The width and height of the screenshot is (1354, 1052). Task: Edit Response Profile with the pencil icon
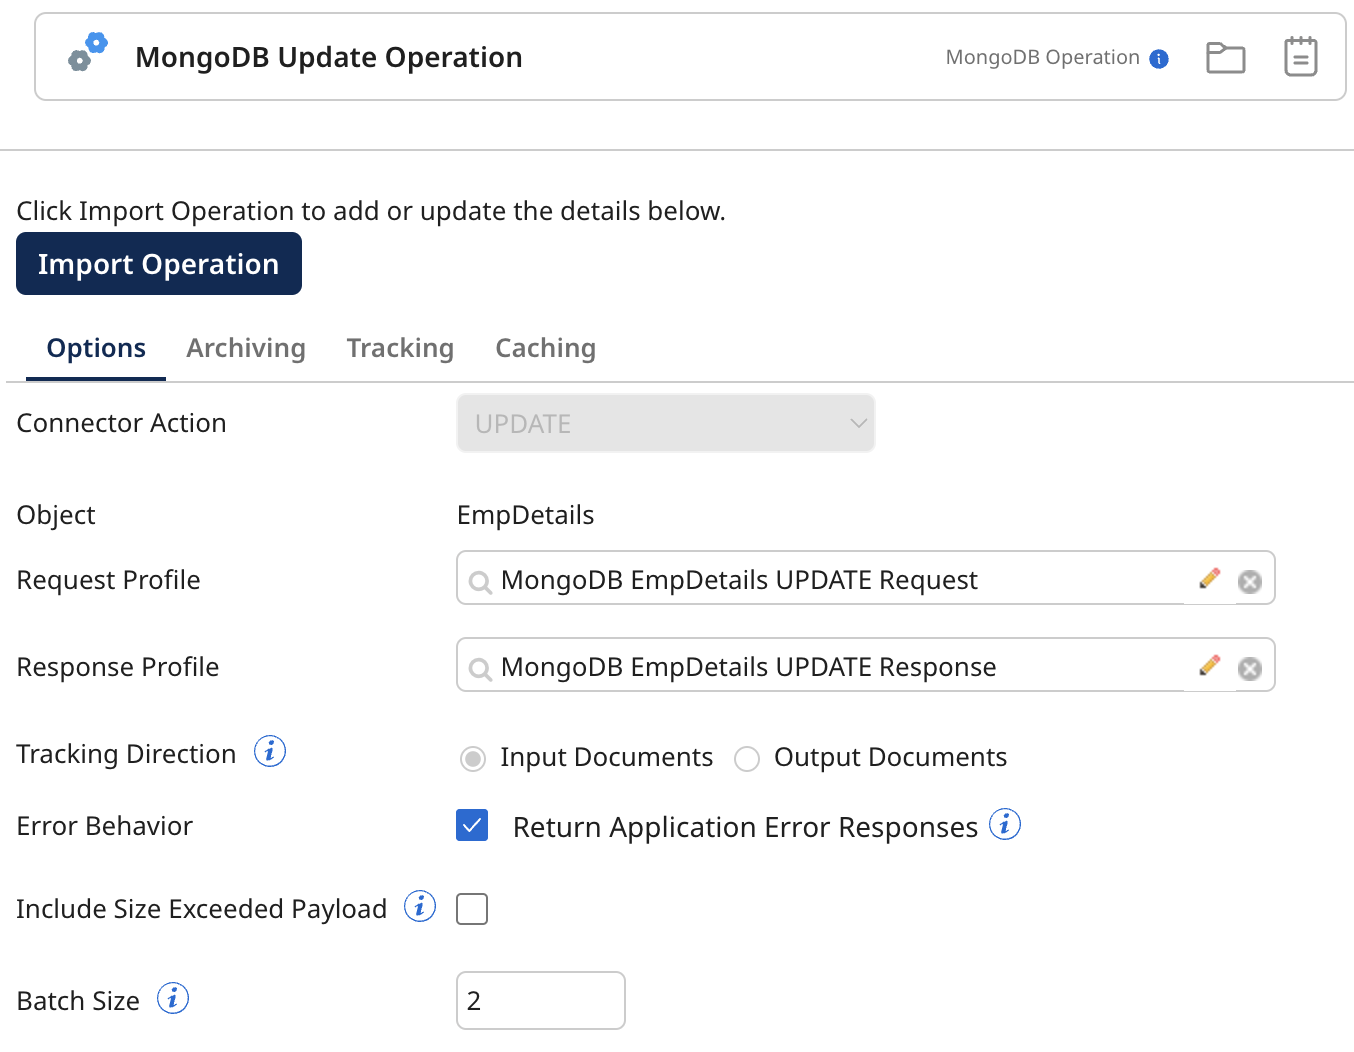(x=1210, y=666)
